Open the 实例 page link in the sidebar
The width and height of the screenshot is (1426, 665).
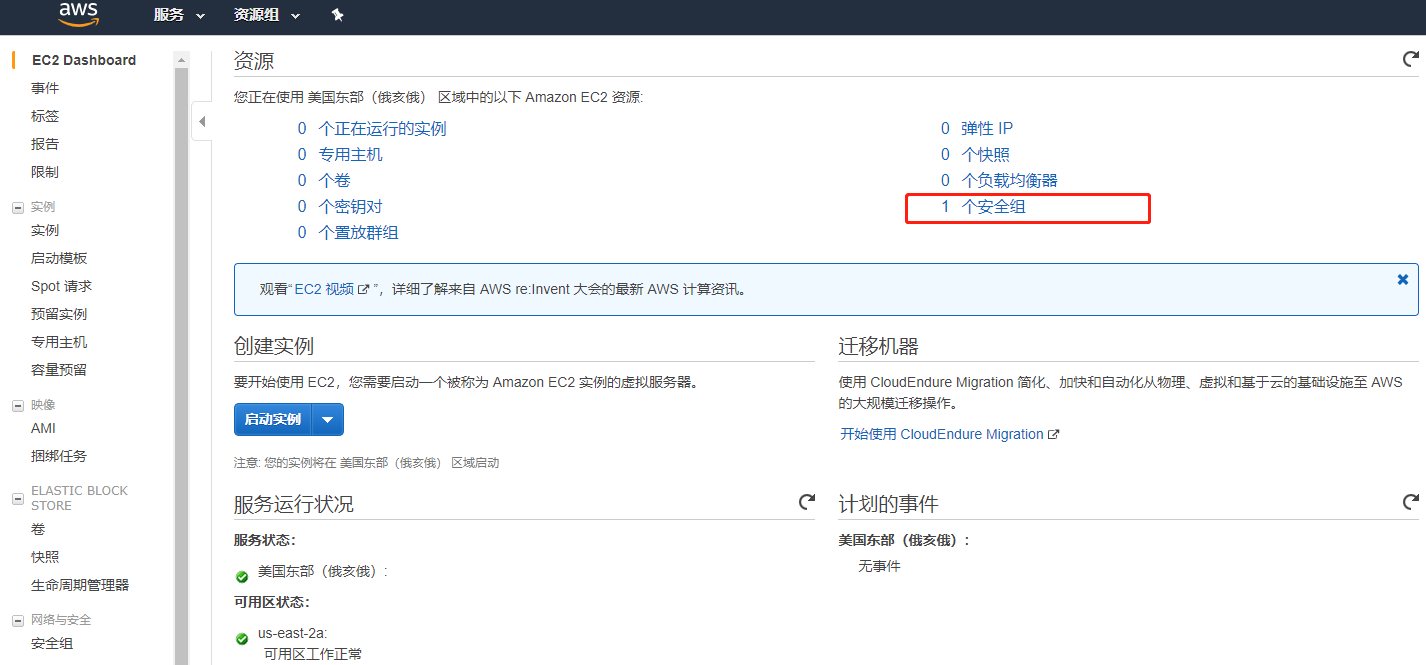click(45, 230)
